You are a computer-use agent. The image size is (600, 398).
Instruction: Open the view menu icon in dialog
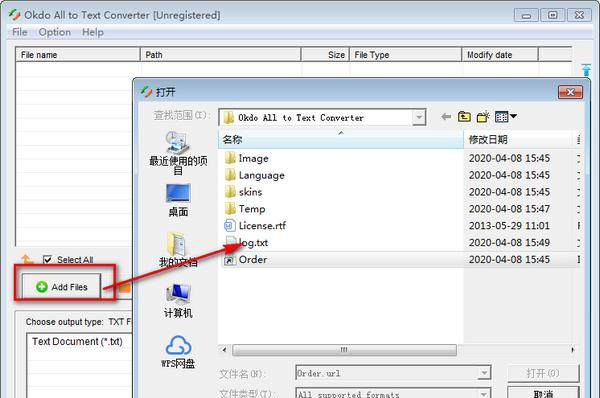click(x=505, y=116)
